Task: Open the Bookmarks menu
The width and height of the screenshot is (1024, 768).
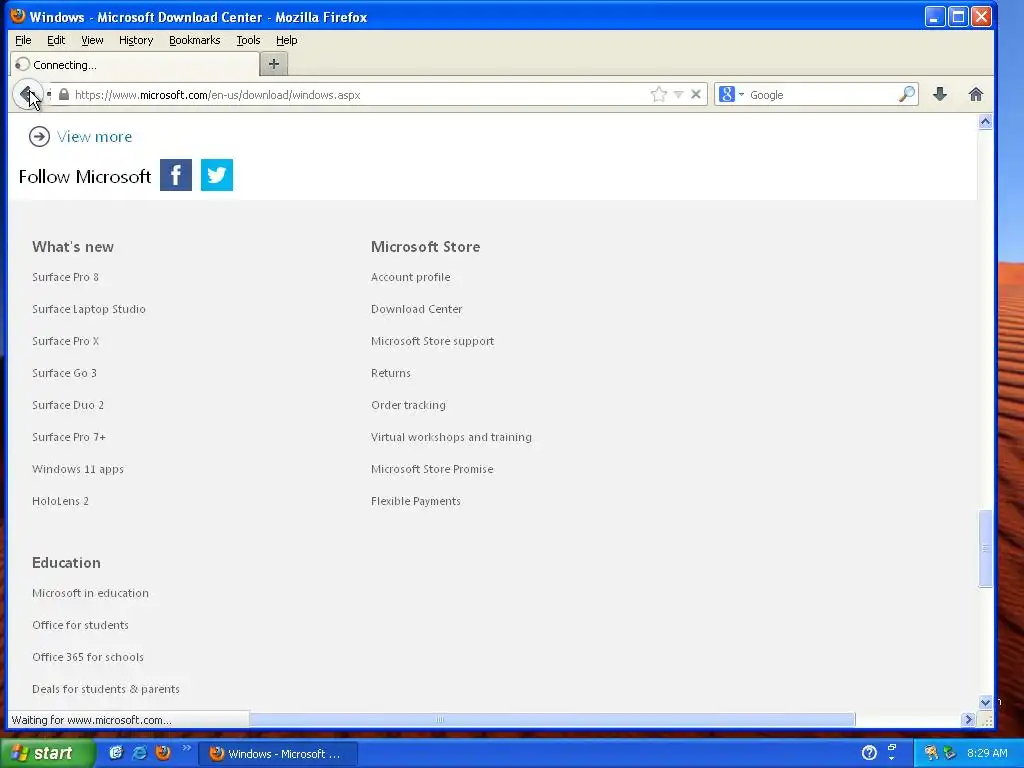Action: pyautogui.click(x=195, y=40)
